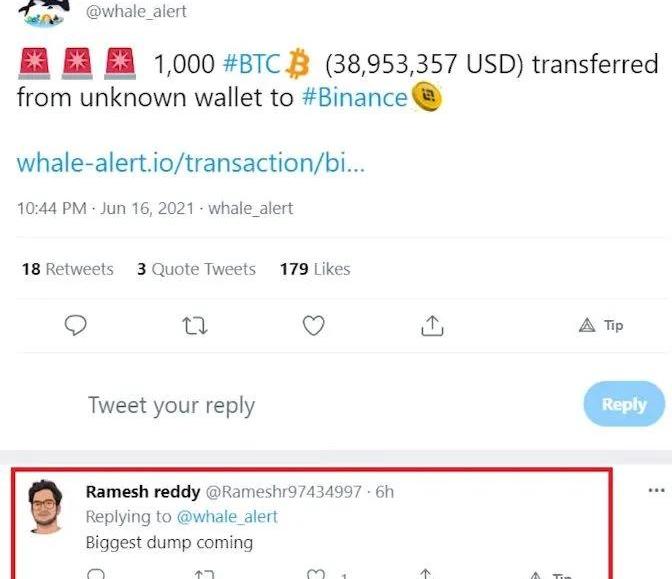Viewport: 672px width, 579px height.
Task: Click the reply speech bubble icon under main tweet
Action: click(x=75, y=325)
